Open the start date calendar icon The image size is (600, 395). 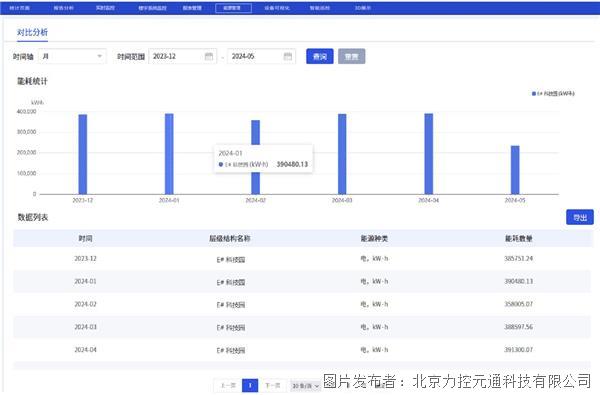[x=209, y=57]
